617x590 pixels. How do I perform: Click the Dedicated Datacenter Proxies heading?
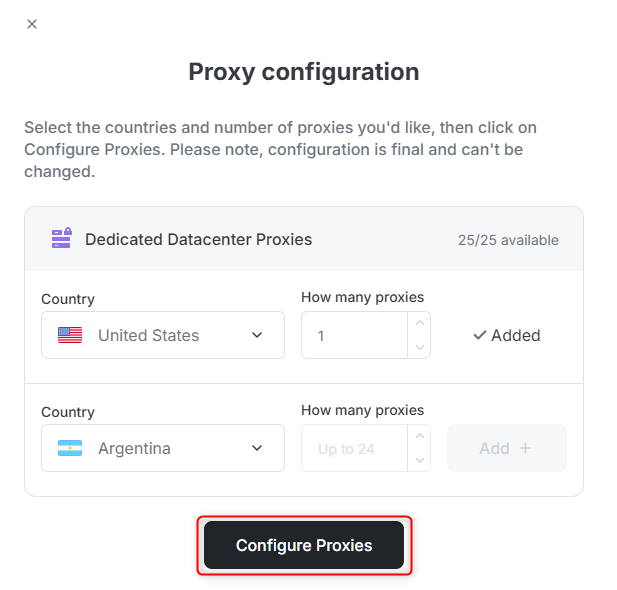198,239
